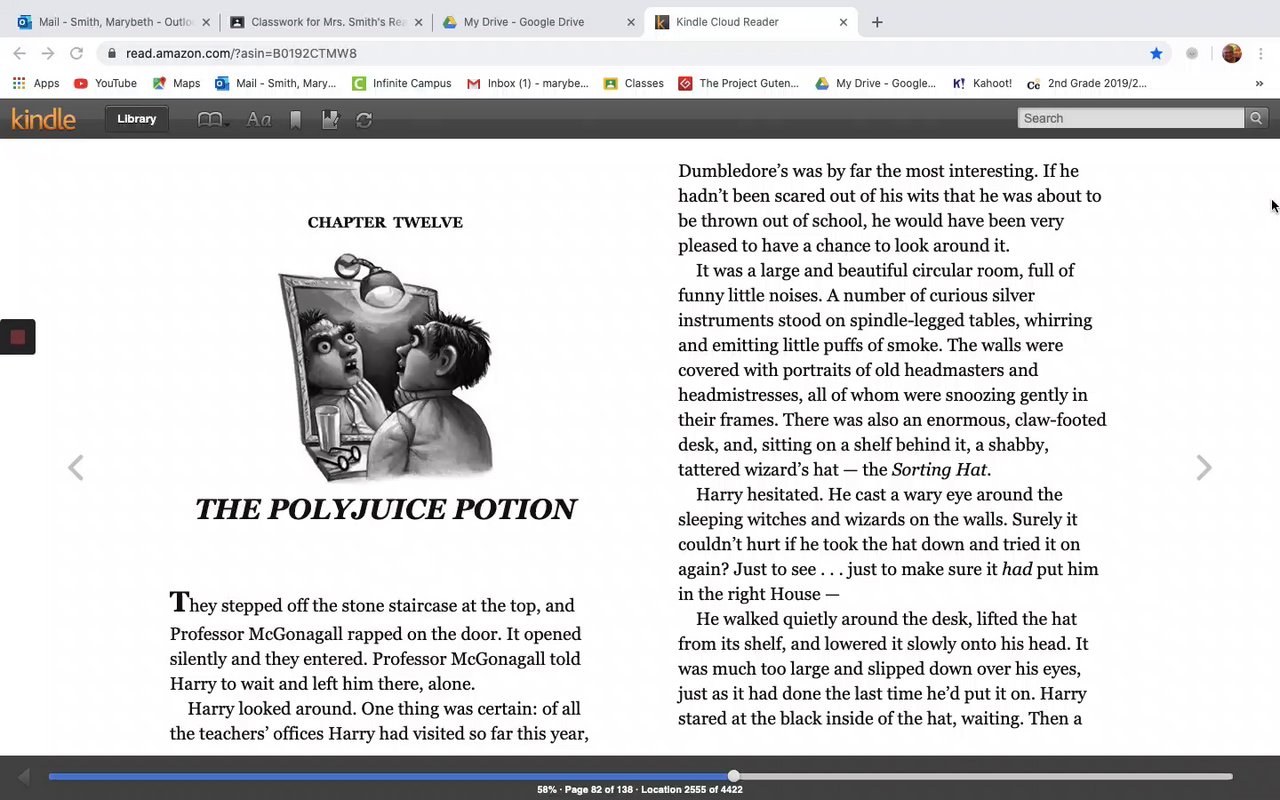Close the Kindle Cloud Reader tab
The height and width of the screenshot is (800, 1280).
point(843,22)
